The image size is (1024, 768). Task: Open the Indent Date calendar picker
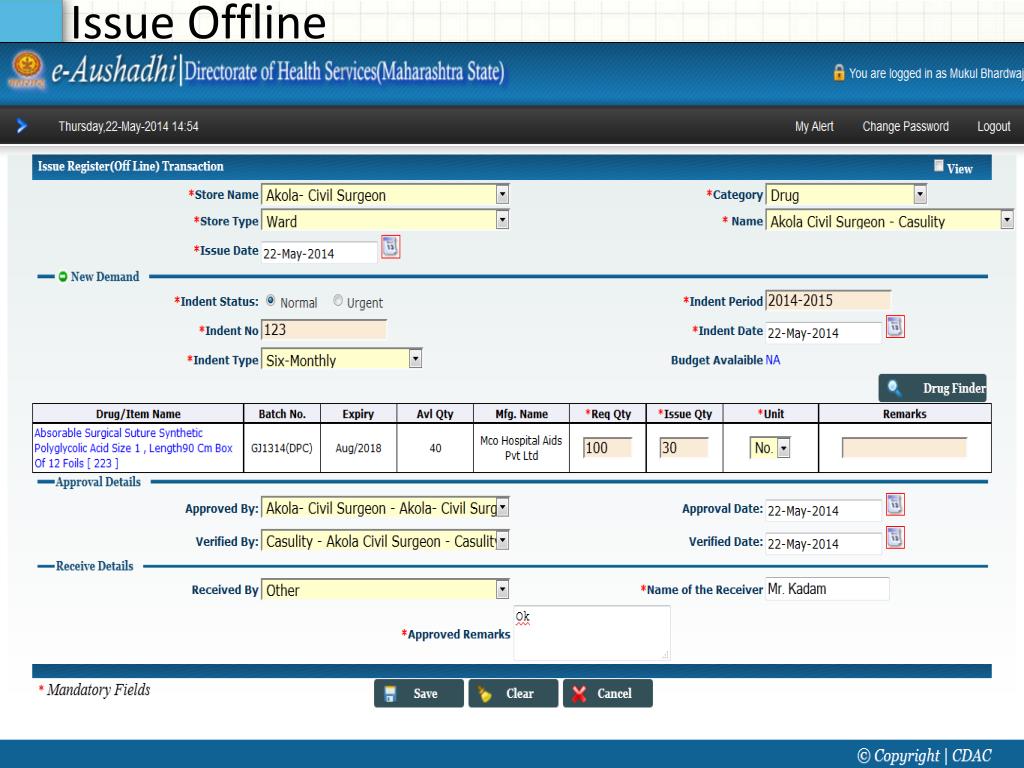tap(895, 327)
